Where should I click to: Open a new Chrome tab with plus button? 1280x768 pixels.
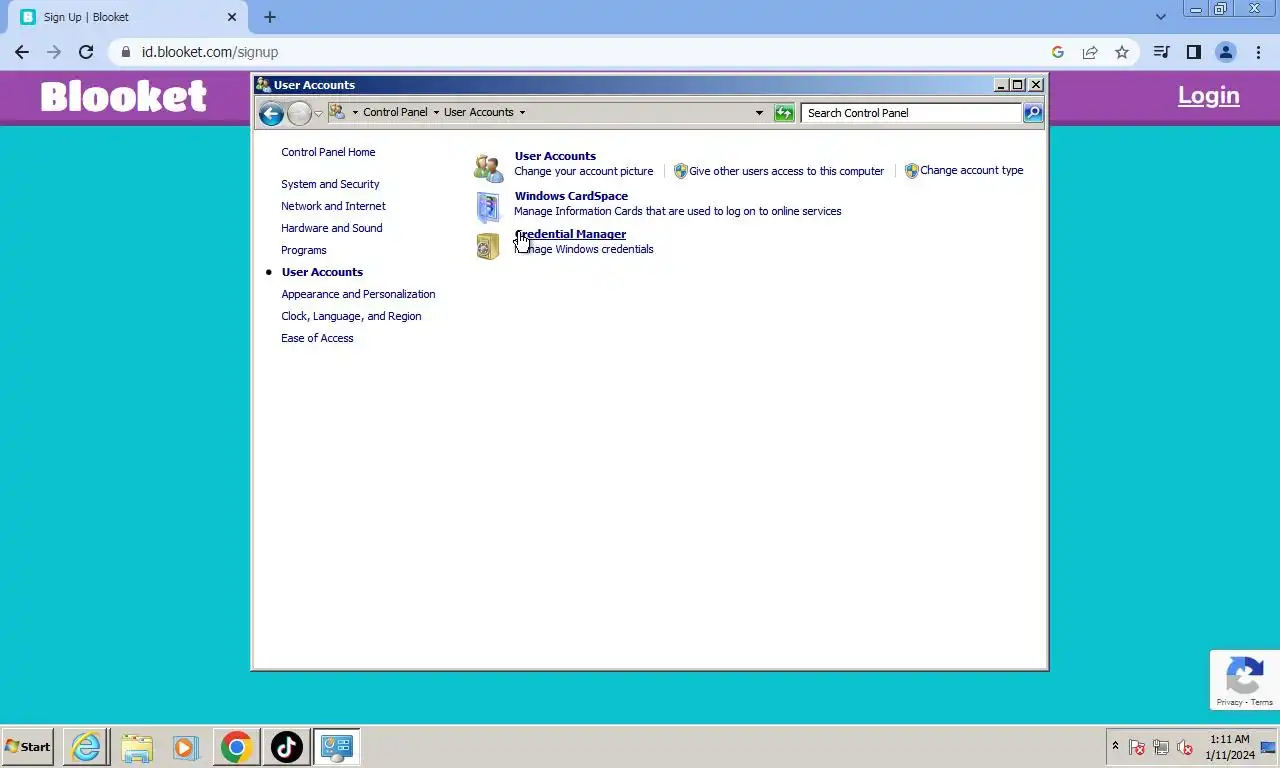pos(270,17)
